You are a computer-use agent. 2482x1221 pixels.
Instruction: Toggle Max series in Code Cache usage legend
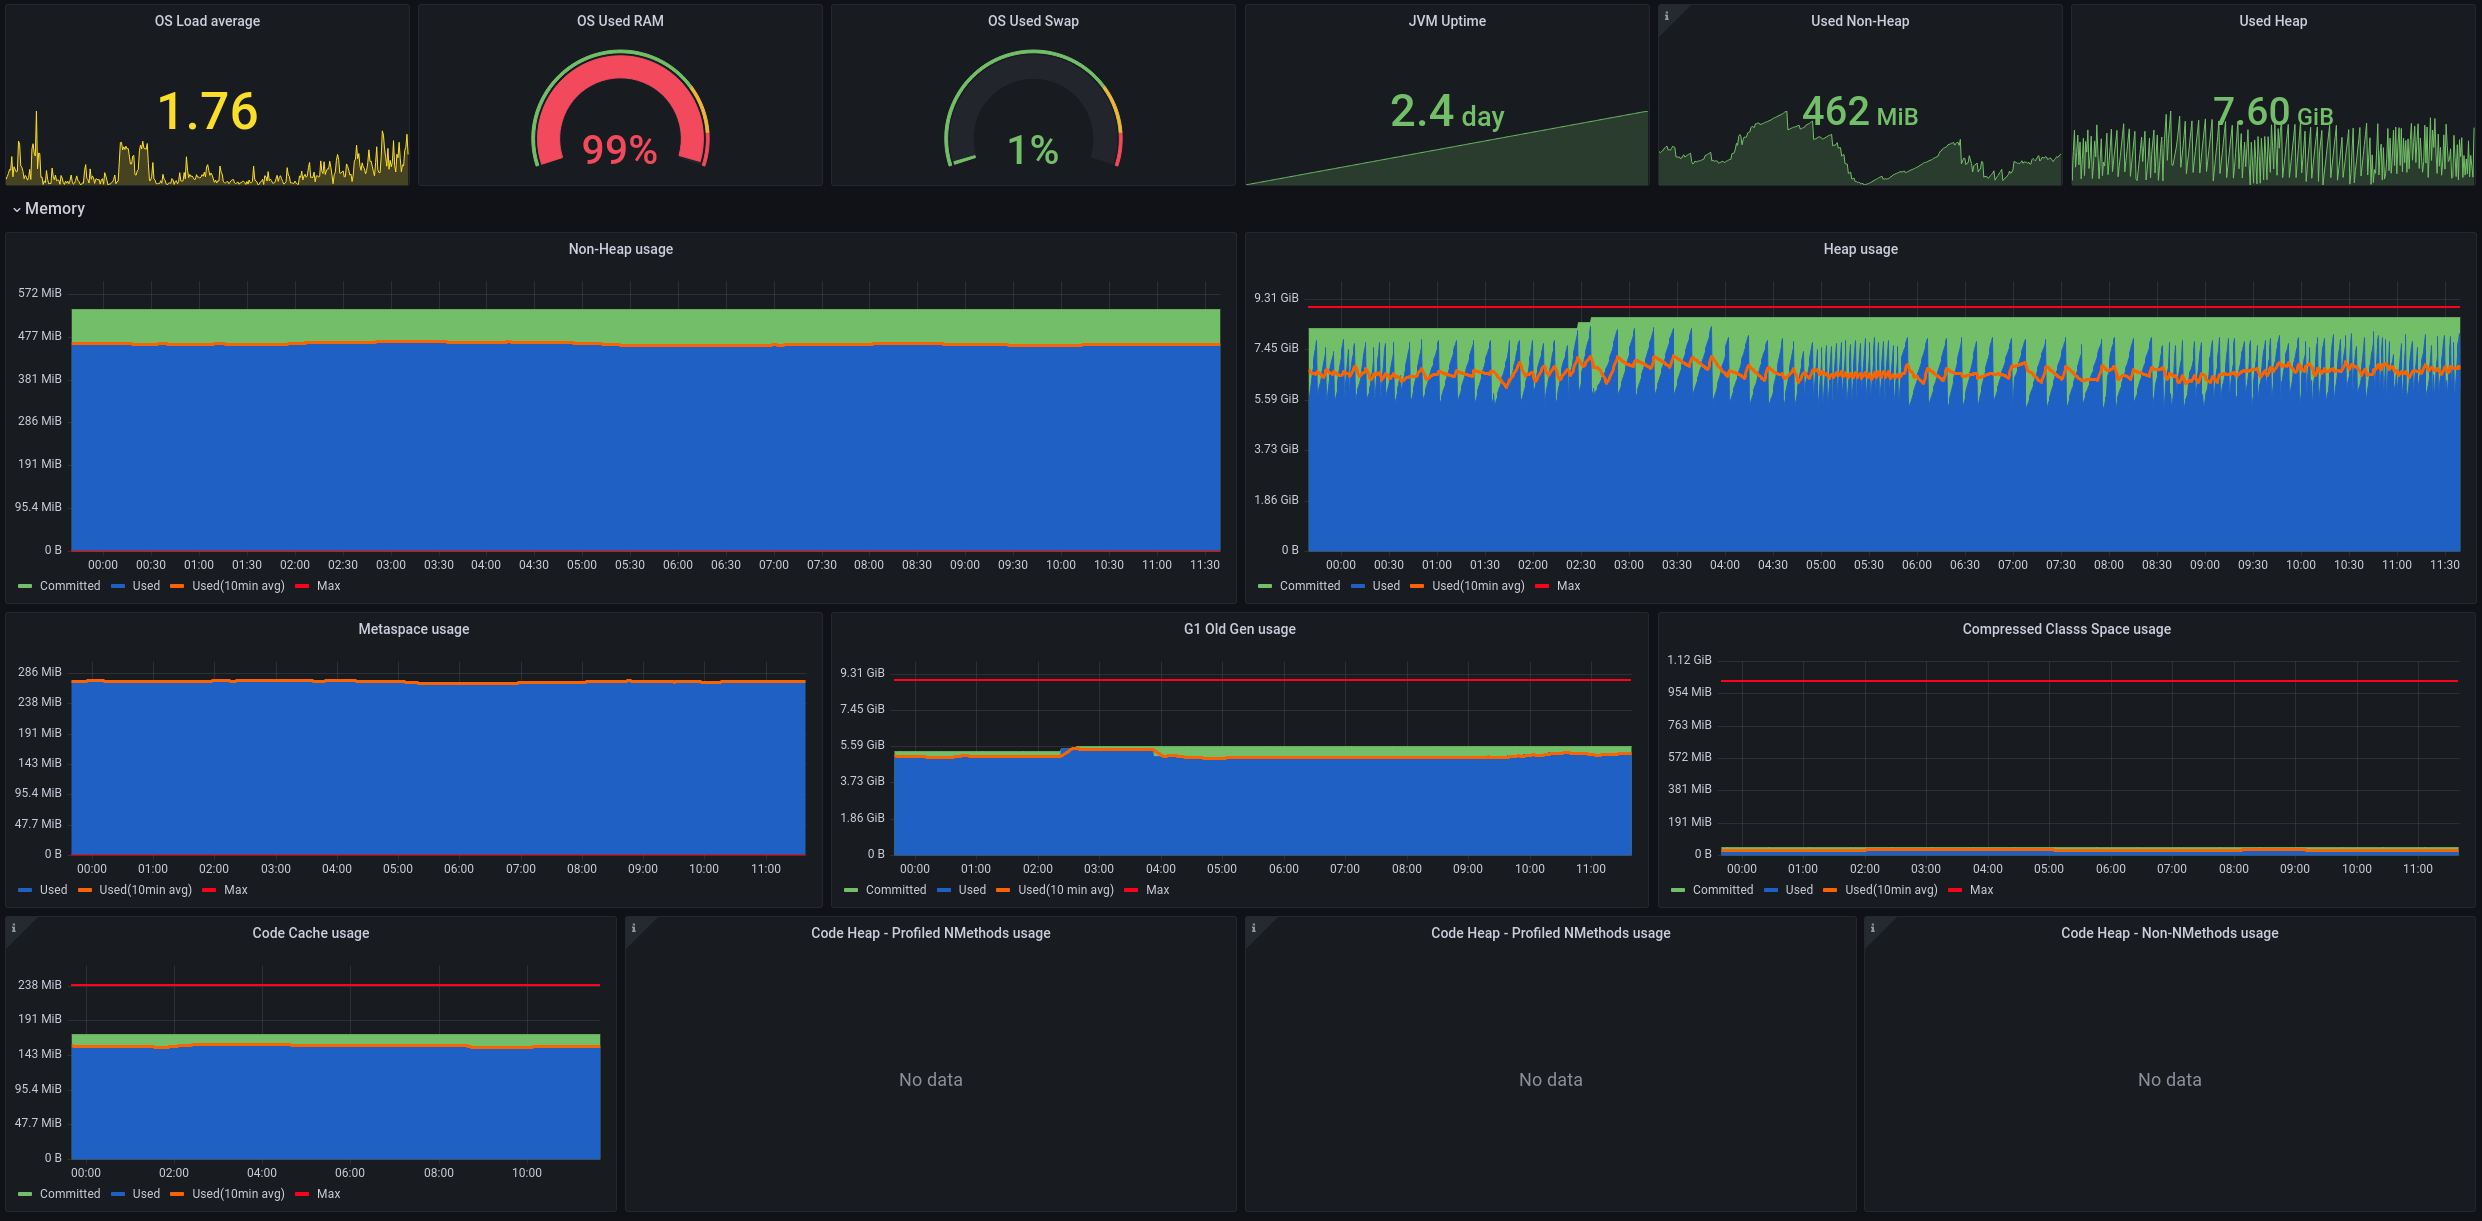click(x=328, y=1194)
